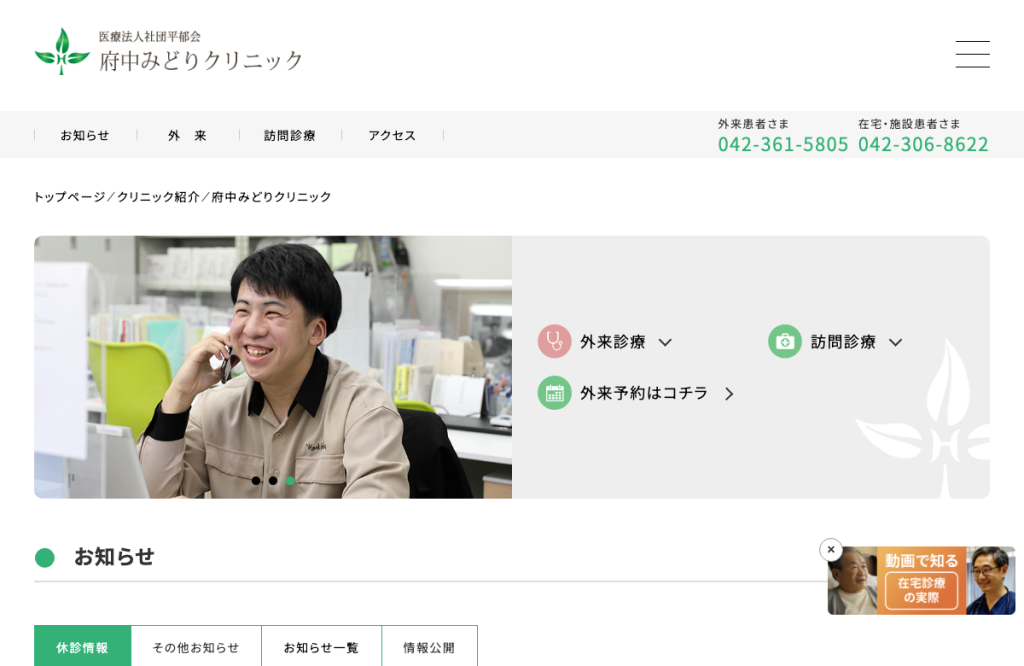Click the 医療法人社団平郁会 text
Screen dimensions: 1024x666
coord(150,37)
